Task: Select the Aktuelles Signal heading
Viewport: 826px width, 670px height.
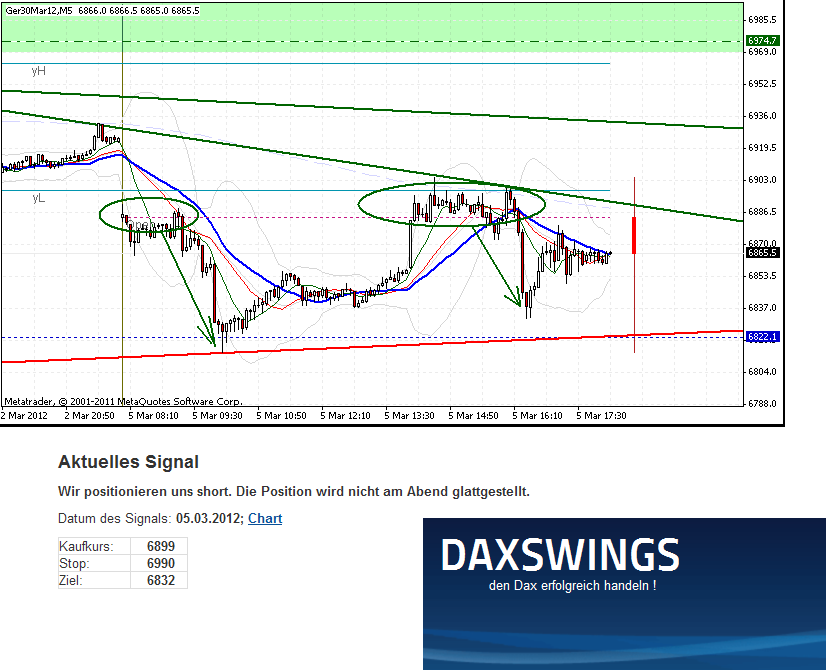Action: click(x=129, y=462)
